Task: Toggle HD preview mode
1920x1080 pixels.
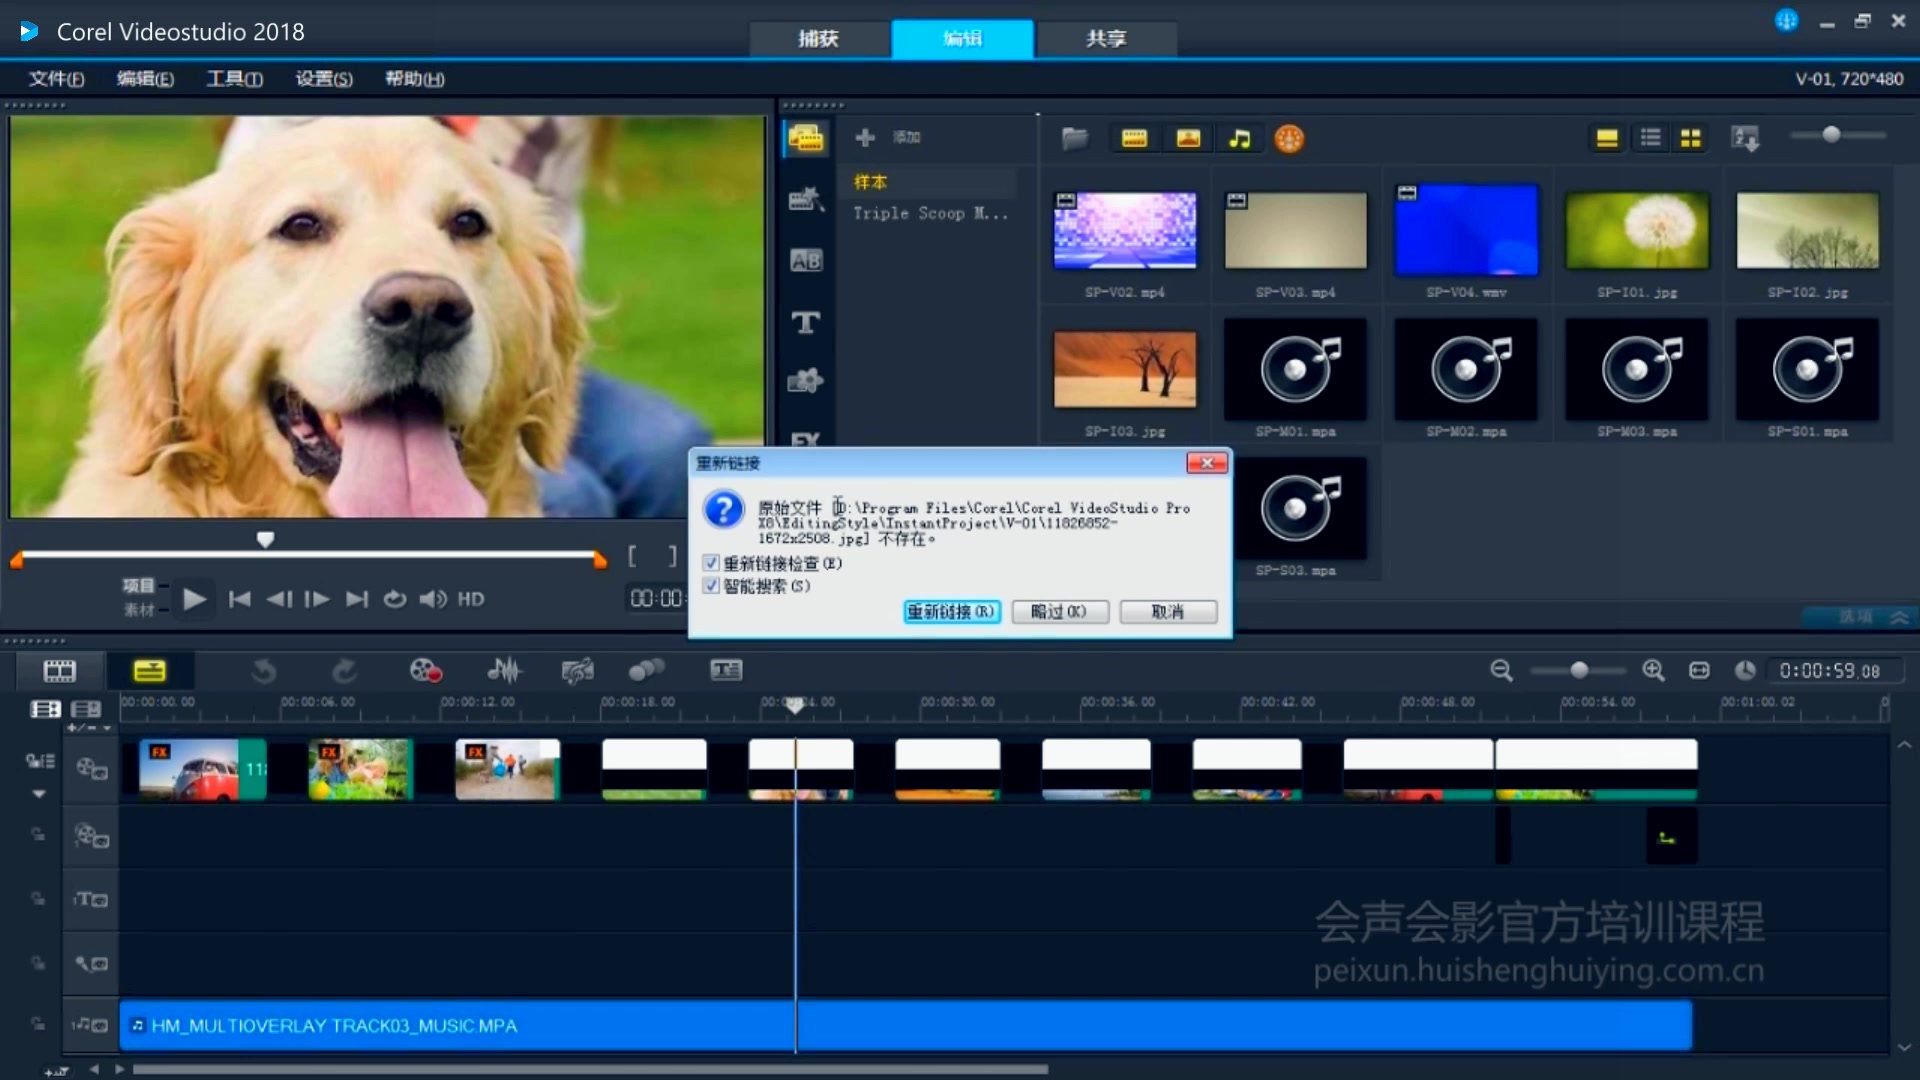Action: (471, 599)
